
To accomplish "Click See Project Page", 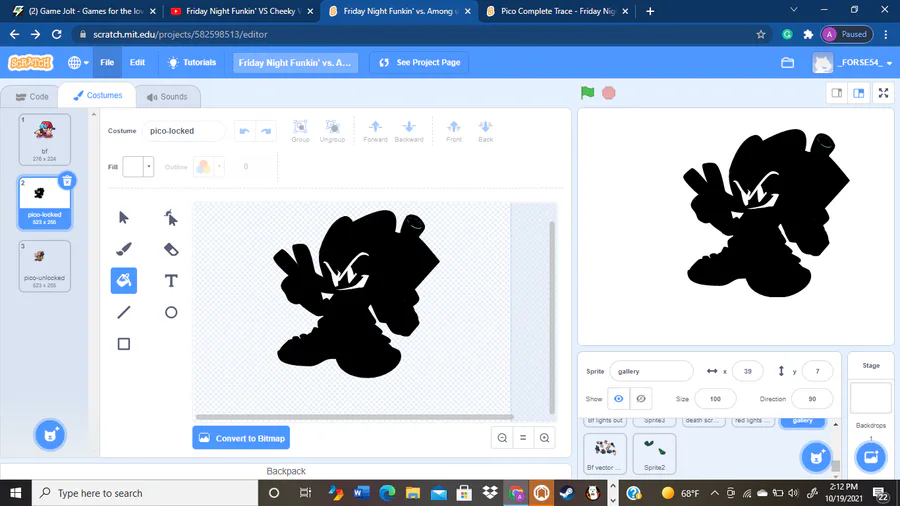I will coord(420,63).
